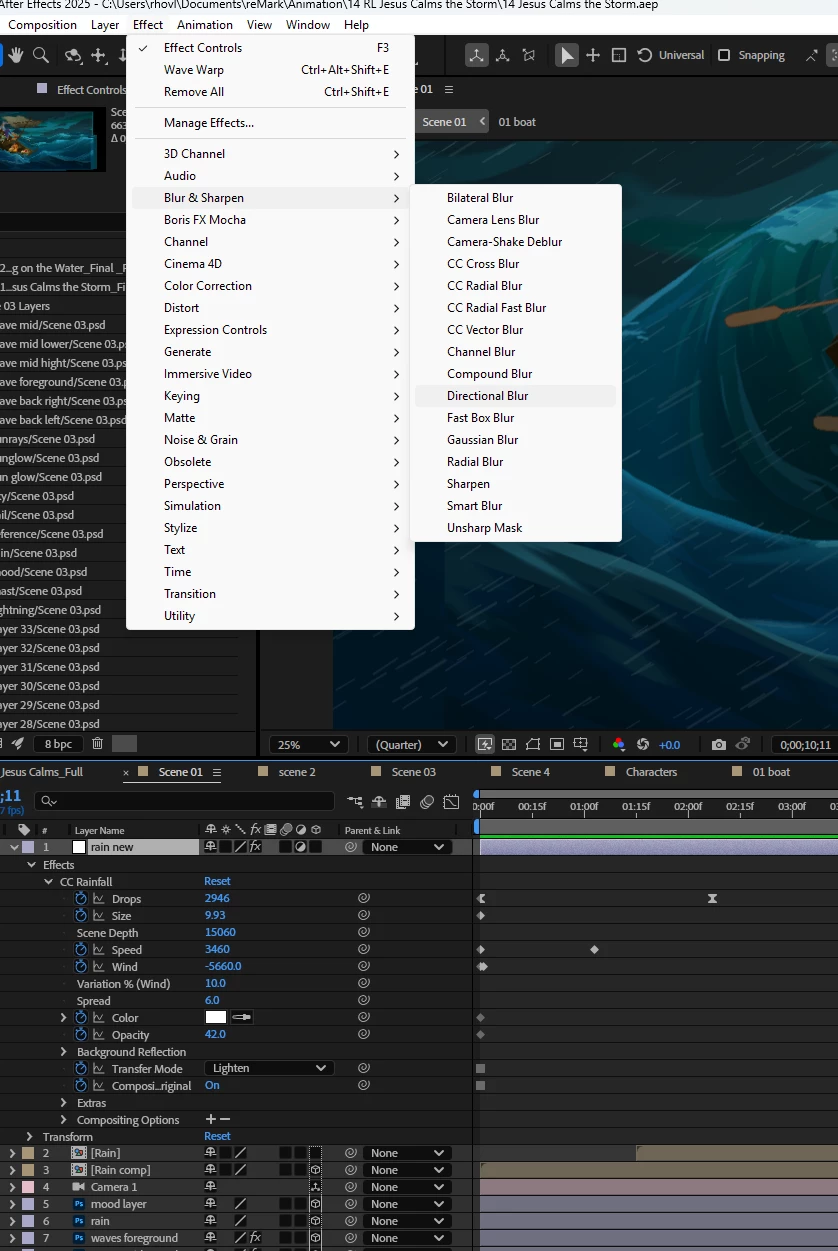Collapse the CC Rainfall effect group
The height and width of the screenshot is (1251, 838).
[49, 882]
